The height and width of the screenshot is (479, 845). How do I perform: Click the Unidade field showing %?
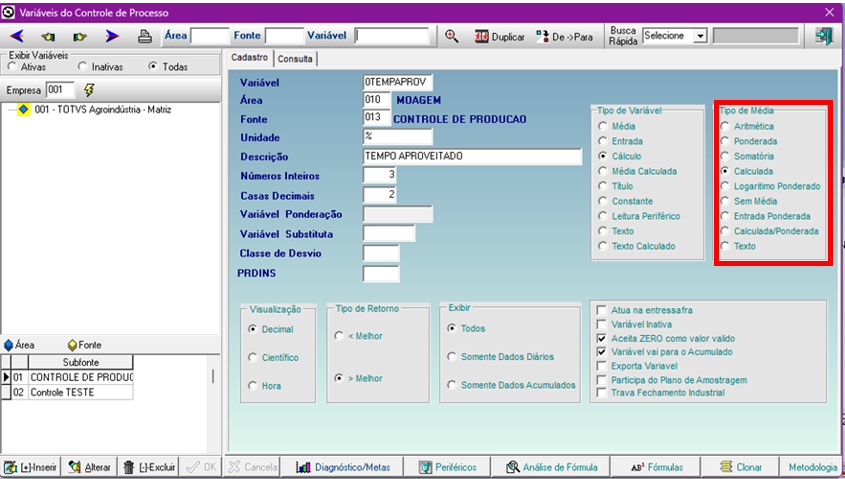point(398,137)
